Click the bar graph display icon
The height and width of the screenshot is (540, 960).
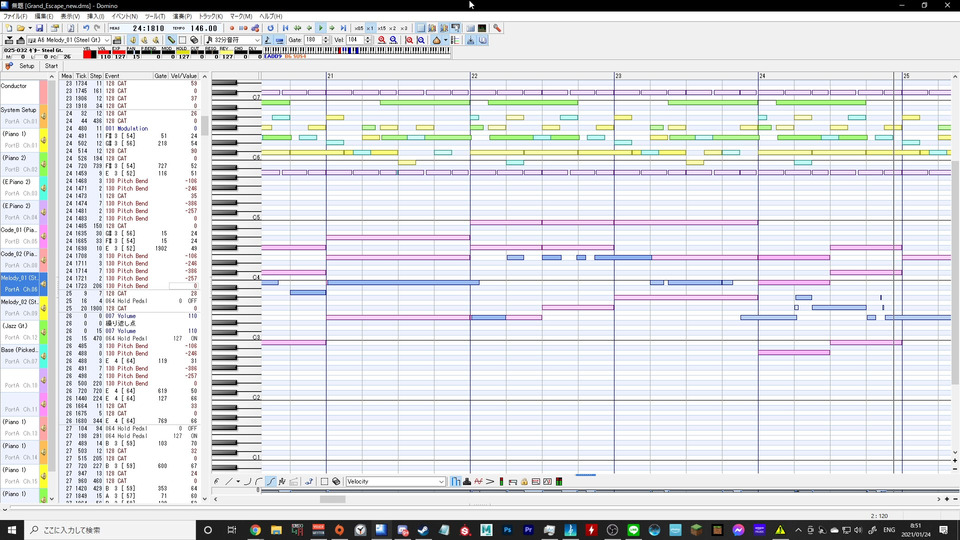[456, 482]
